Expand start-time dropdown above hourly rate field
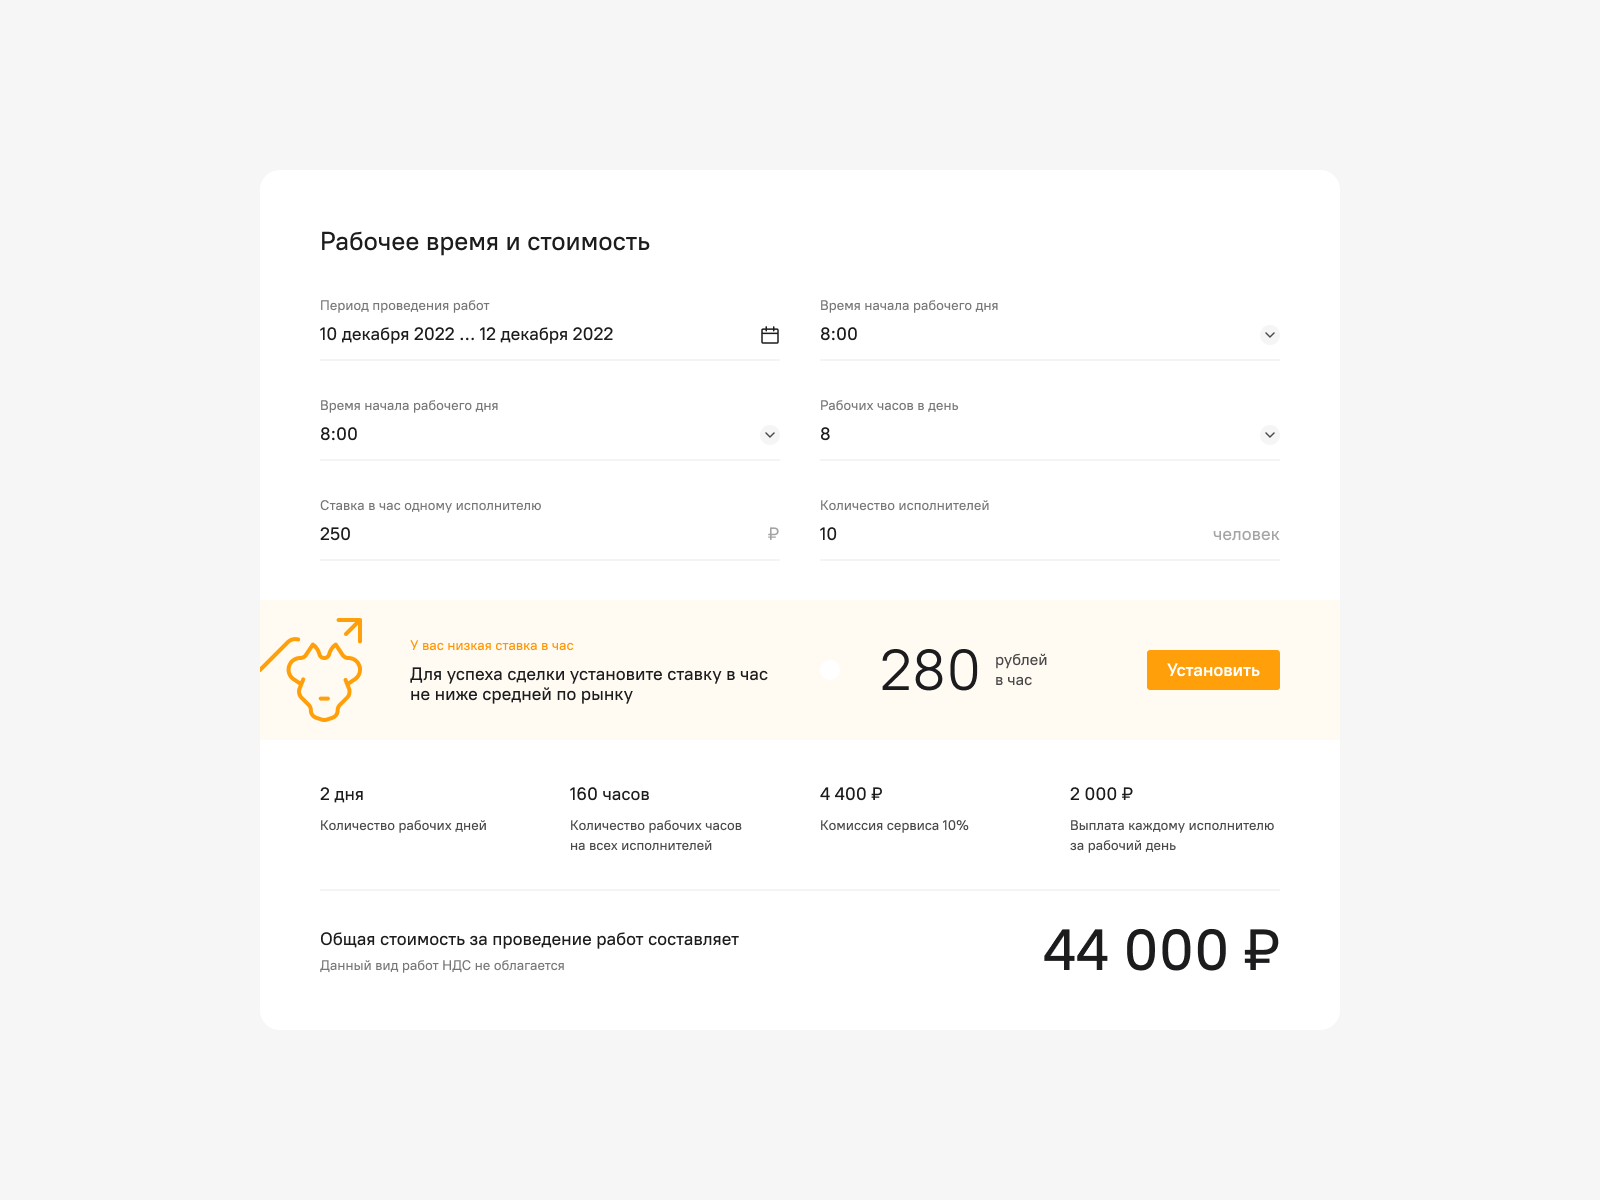The height and width of the screenshot is (1200, 1600). 769,435
